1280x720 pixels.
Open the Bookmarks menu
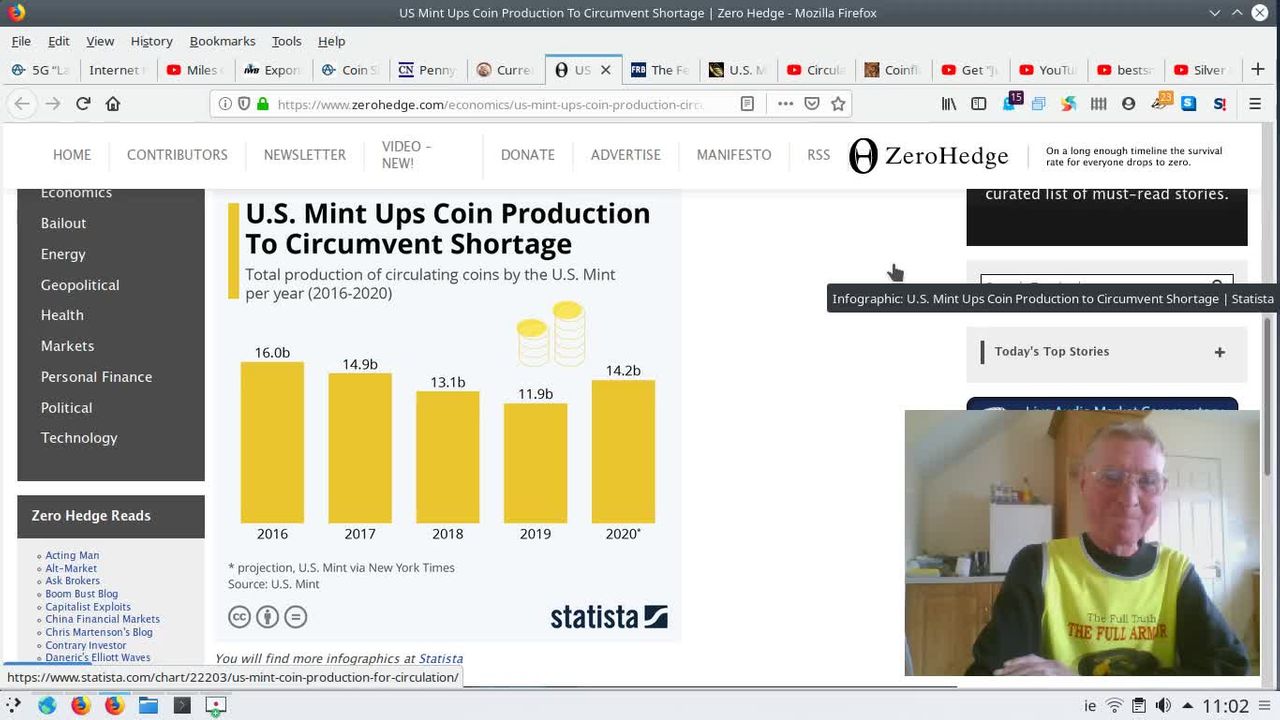coord(222,41)
